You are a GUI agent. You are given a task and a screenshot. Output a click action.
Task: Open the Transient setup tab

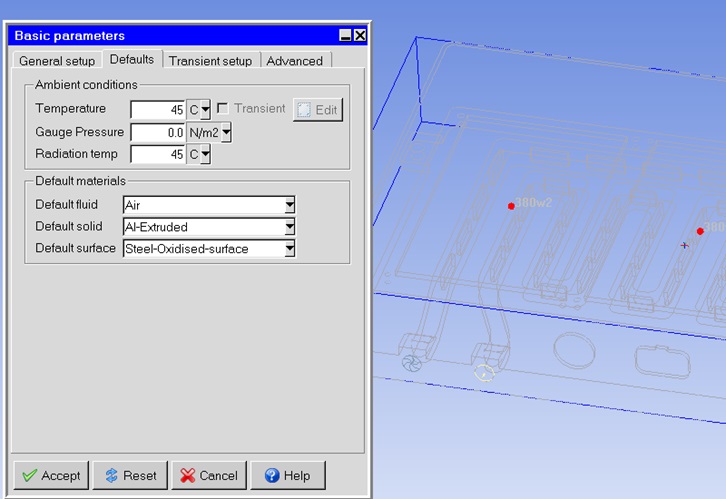(210, 61)
